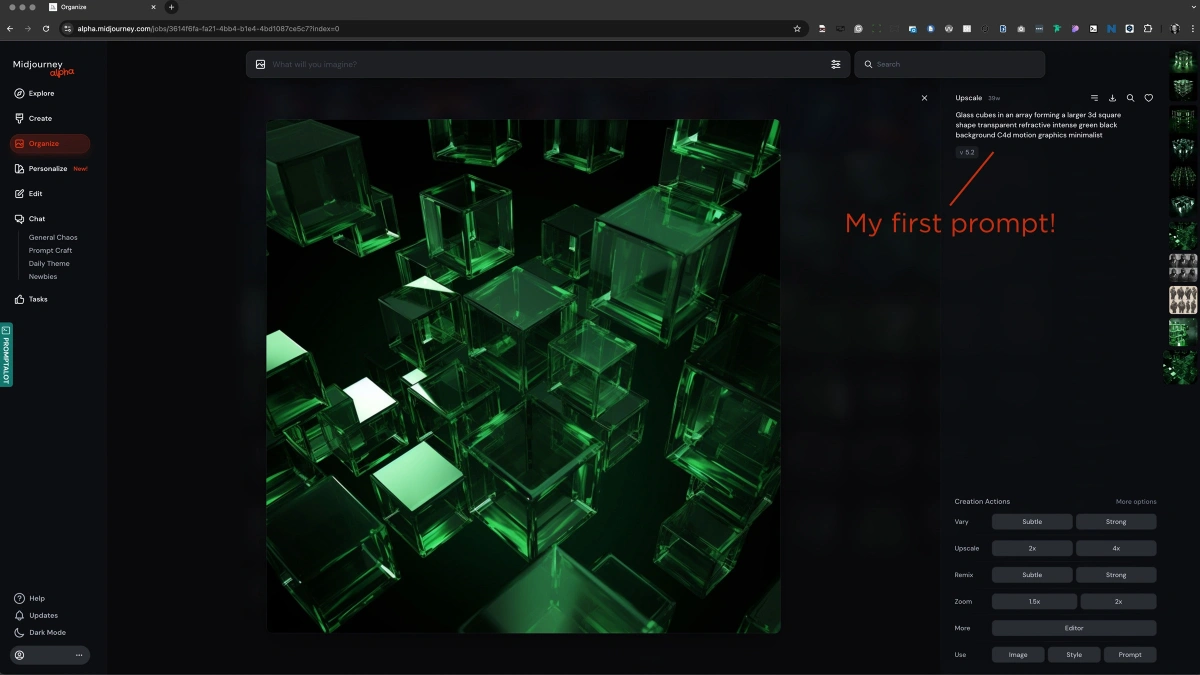Click the Promptalot side tab
The width and height of the screenshot is (1200, 675).
pos(6,355)
